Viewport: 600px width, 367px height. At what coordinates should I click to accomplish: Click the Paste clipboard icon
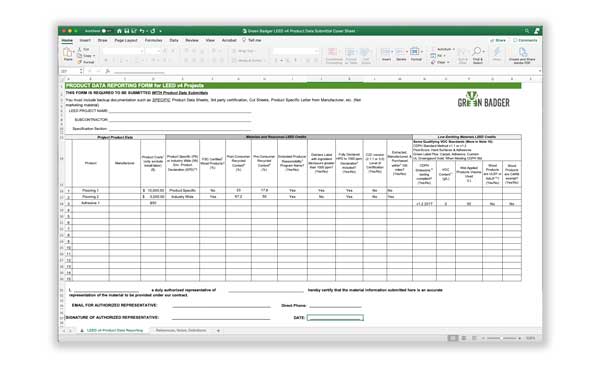[x=68, y=53]
